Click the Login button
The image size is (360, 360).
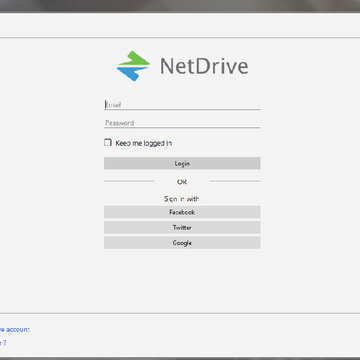click(182, 163)
